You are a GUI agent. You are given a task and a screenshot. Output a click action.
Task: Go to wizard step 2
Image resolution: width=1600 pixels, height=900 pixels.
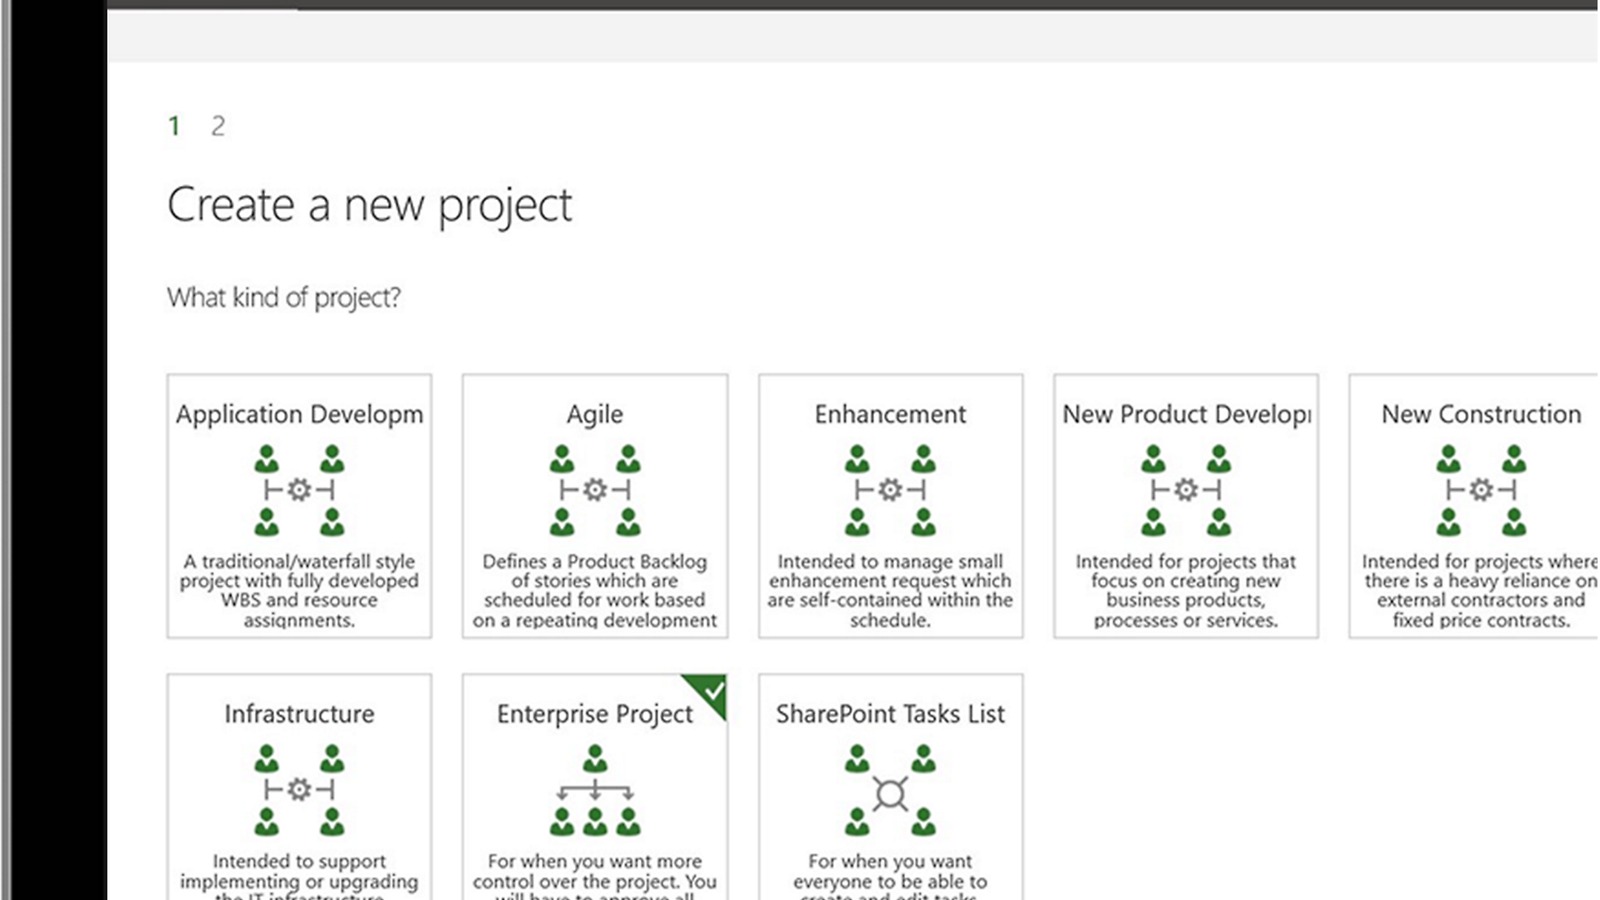point(218,126)
